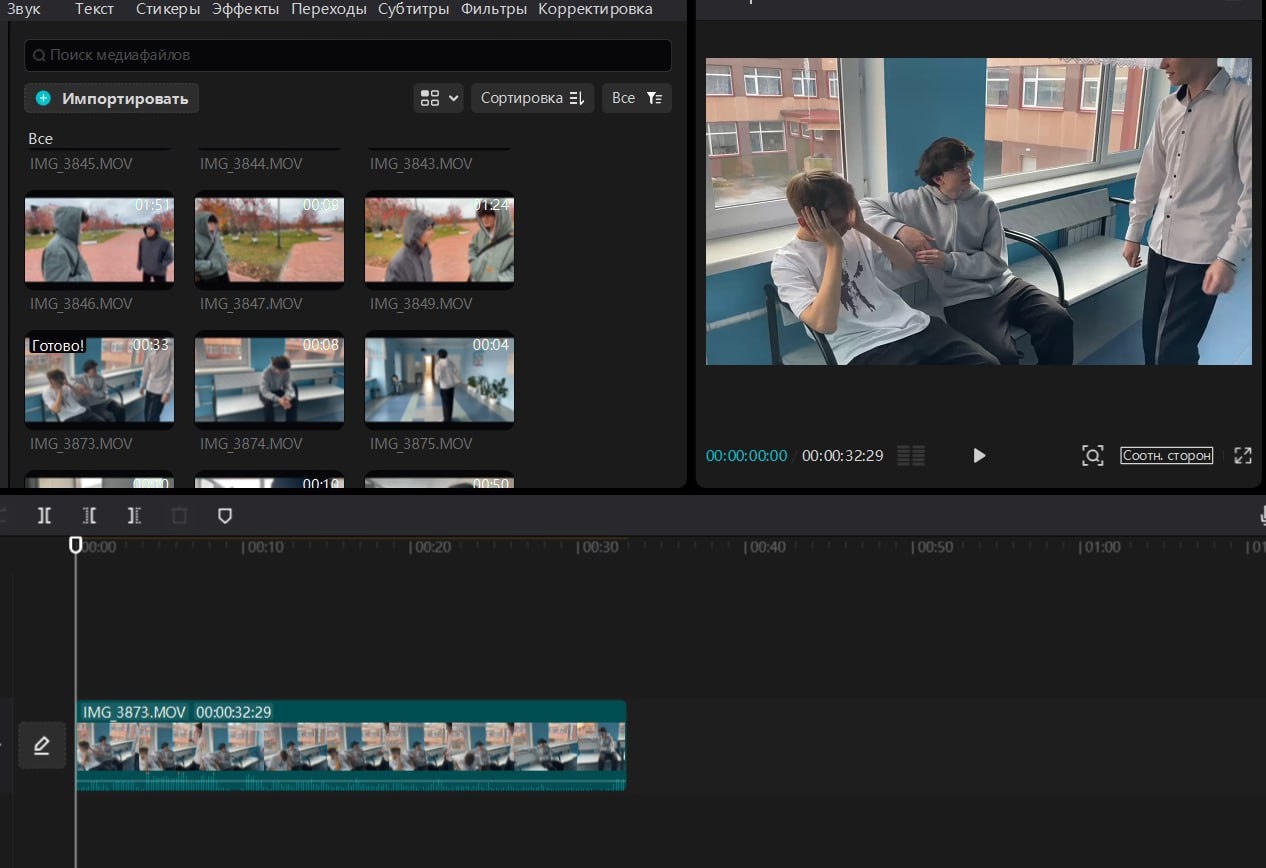
Task: Select the split clip tool
Action: [44, 516]
